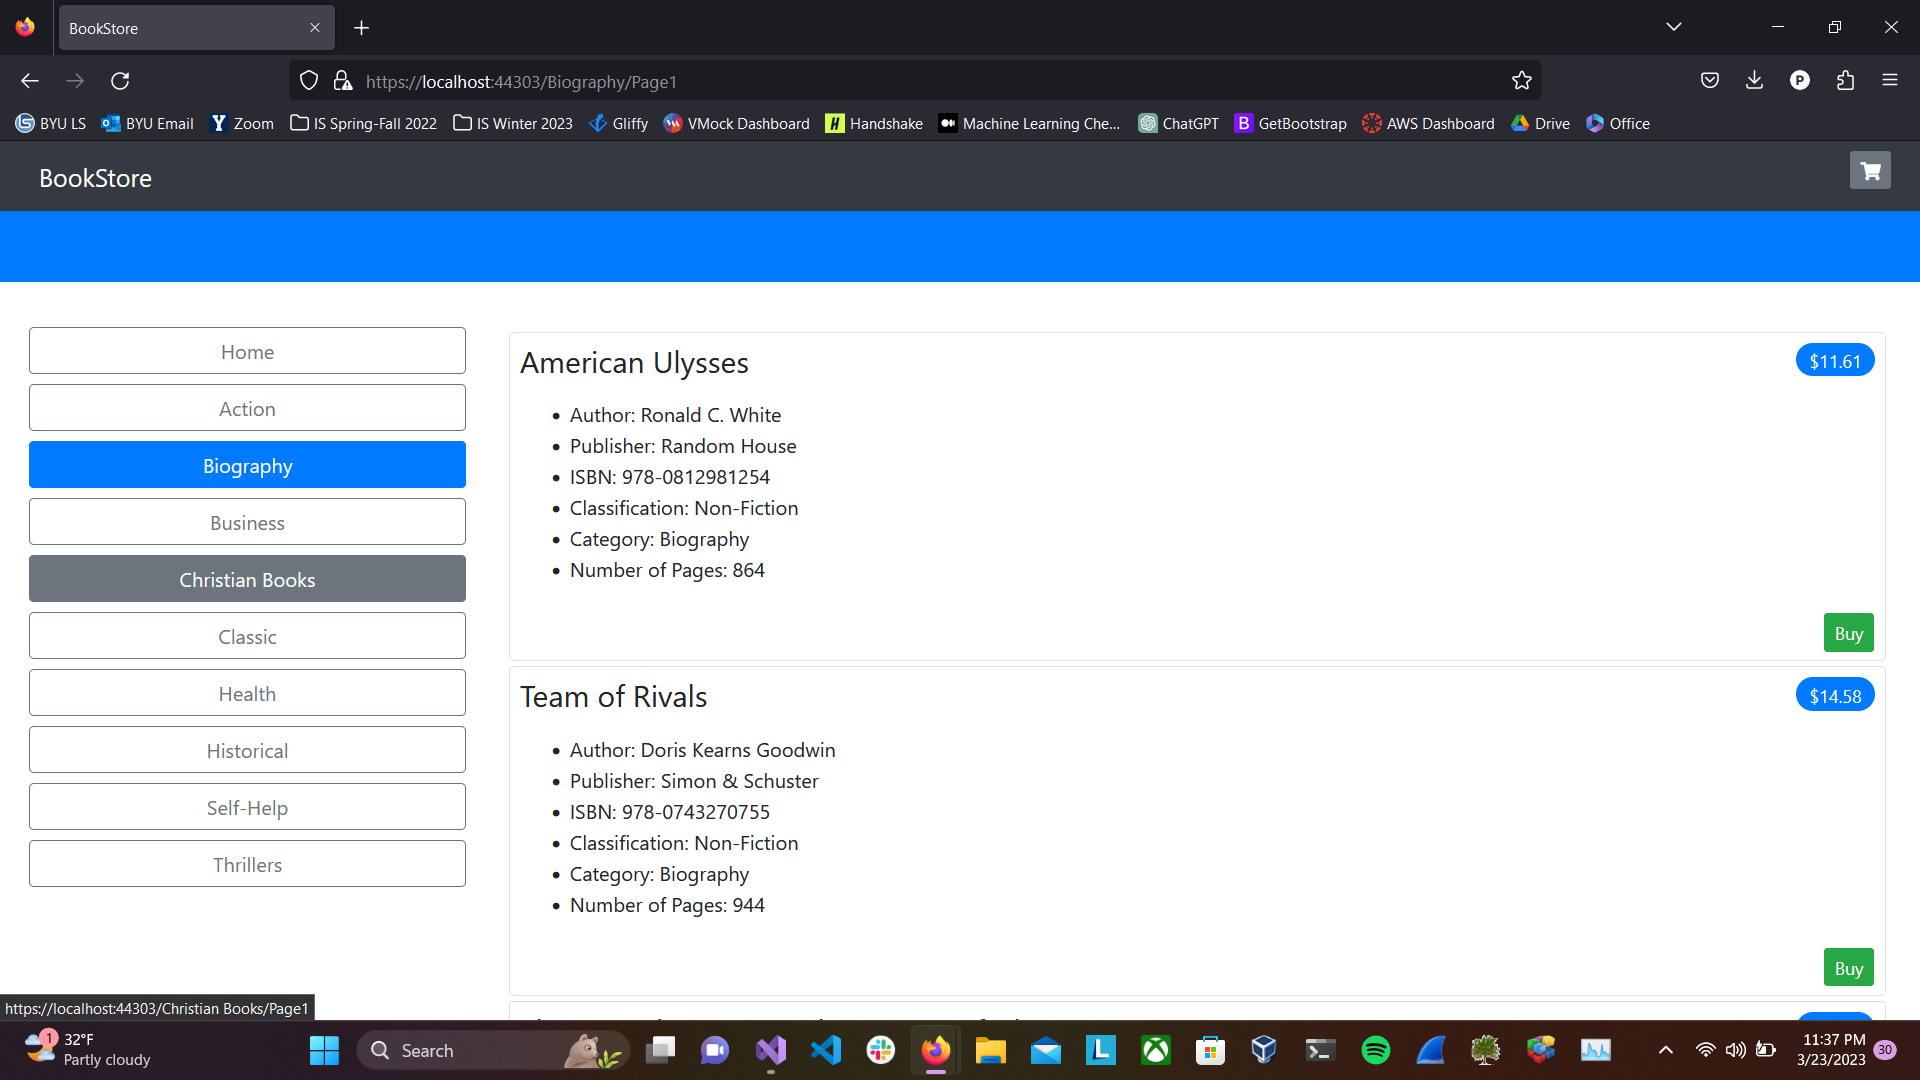This screenshot has width=1920, height=1080.
Task: Open the browser downloads icon
Action: pos(1754,80)
